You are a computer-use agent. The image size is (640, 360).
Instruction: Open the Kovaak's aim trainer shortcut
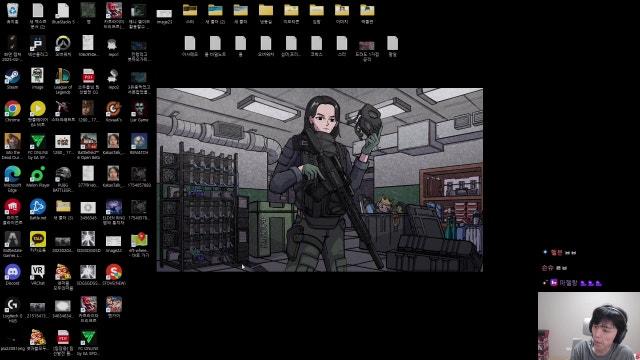113,111
